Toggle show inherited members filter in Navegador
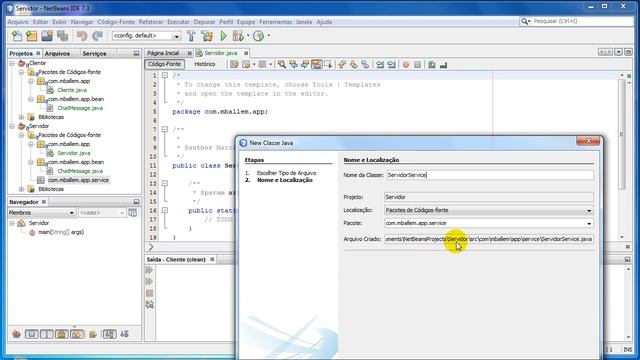640x360 pixels. click(x=16, y=334)
